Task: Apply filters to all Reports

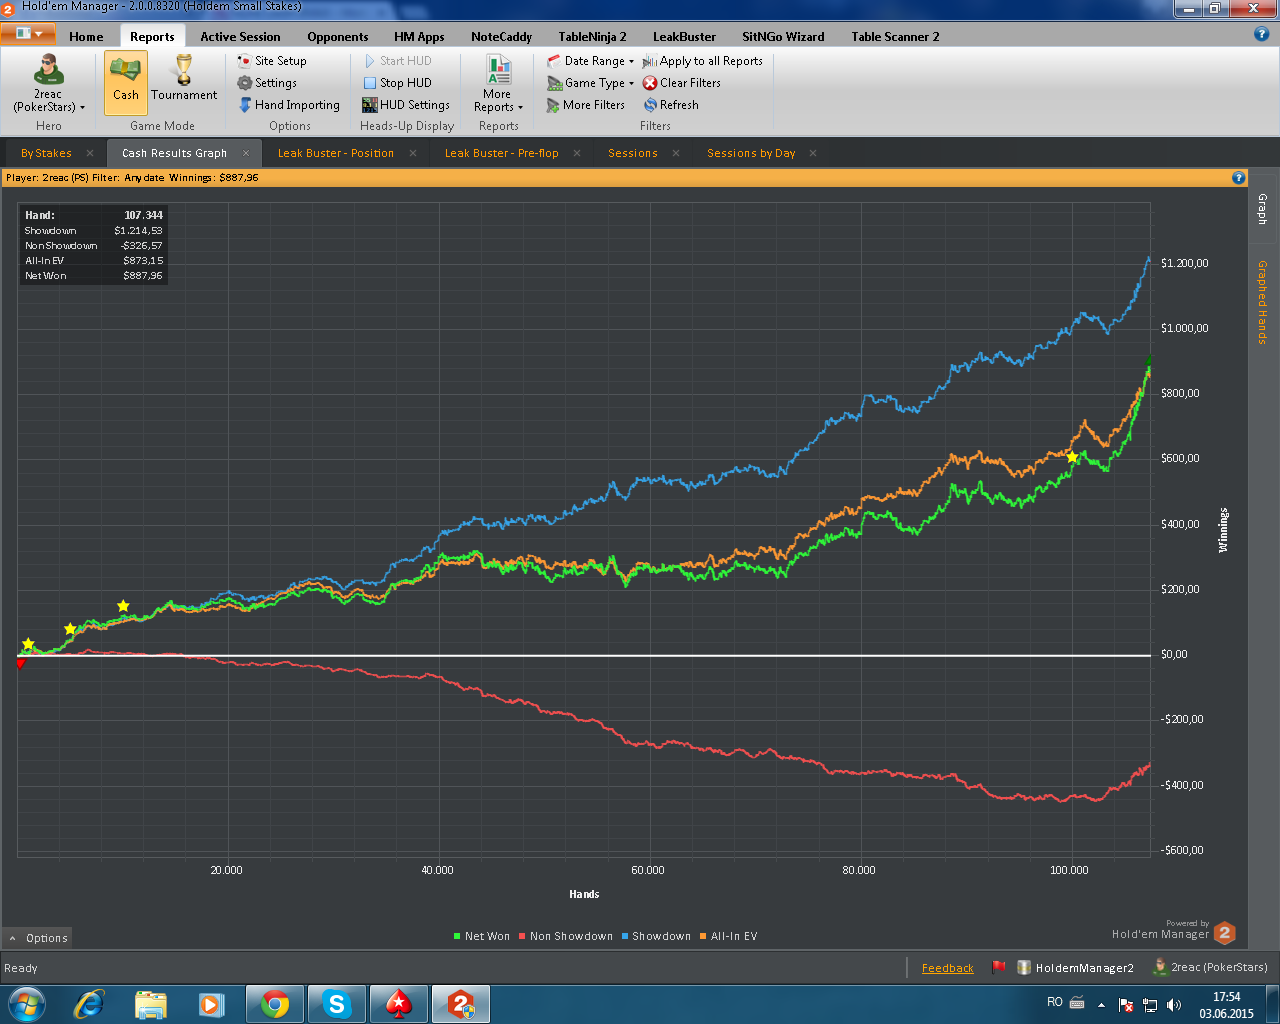Action: (703, 61)
